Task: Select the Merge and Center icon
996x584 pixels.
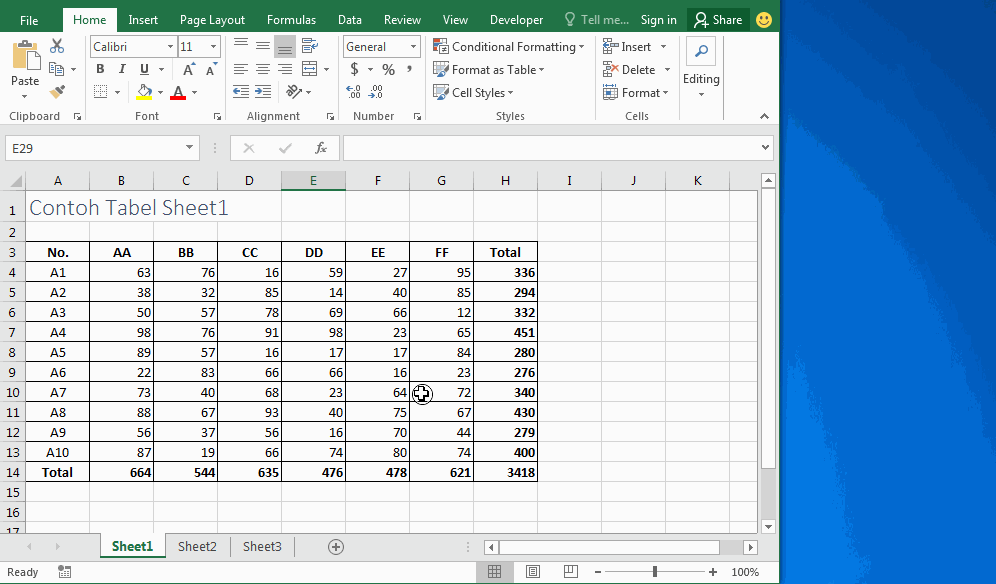Action: tap(310, 69)
